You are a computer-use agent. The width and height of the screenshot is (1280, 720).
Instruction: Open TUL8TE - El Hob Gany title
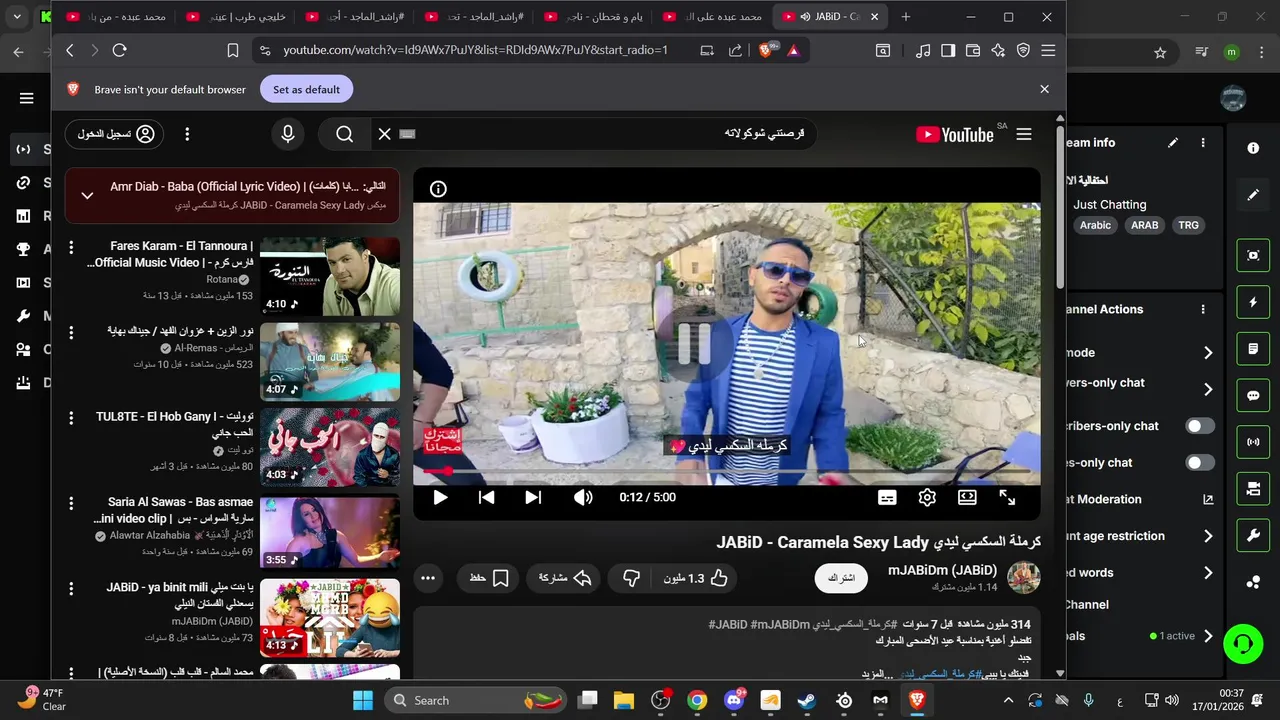pyautogui.click(x=174, y=424)
